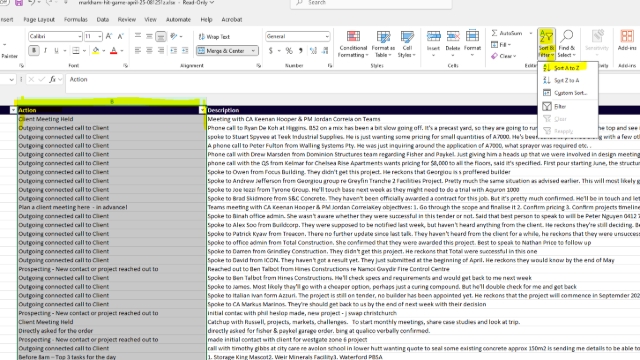Viewport: 640px width, 360px height.
Task: Select Top Align icon
Action: [x=138, y=36]
